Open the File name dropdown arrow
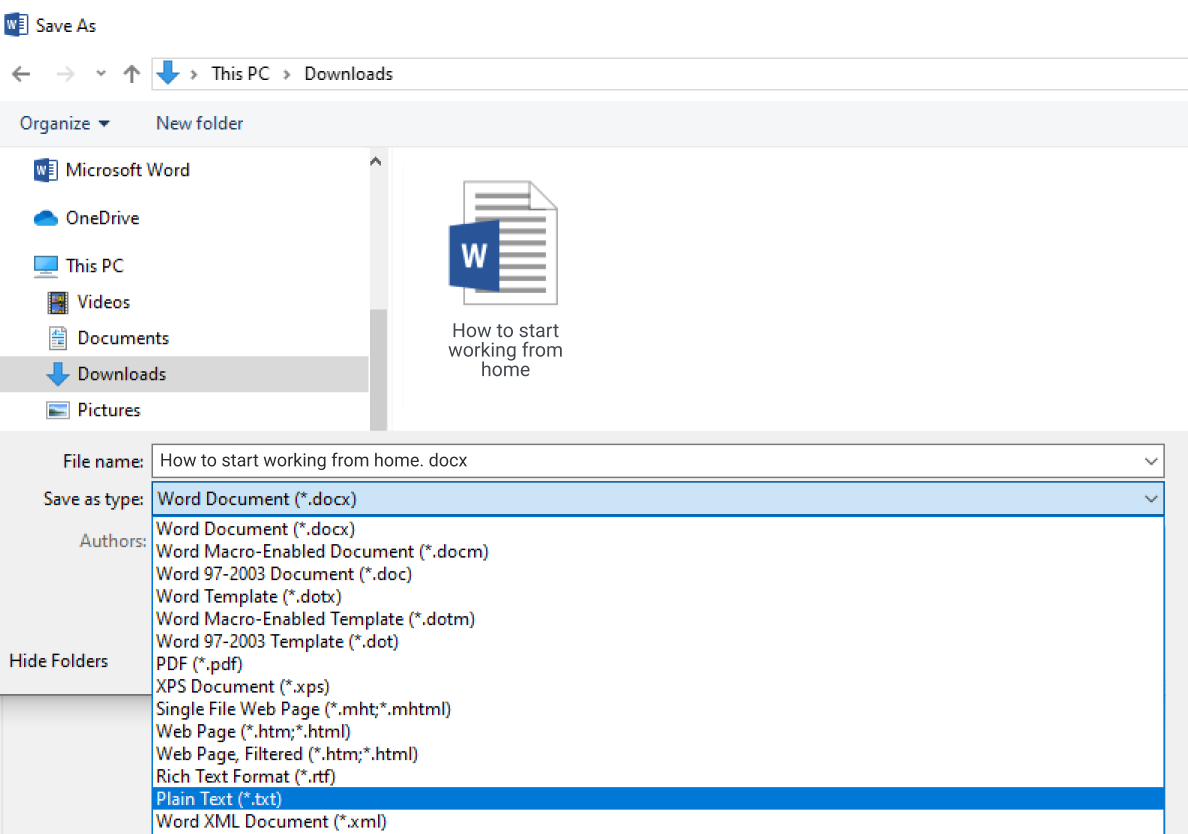1188x834 pixels. (x=1150, y=461)
